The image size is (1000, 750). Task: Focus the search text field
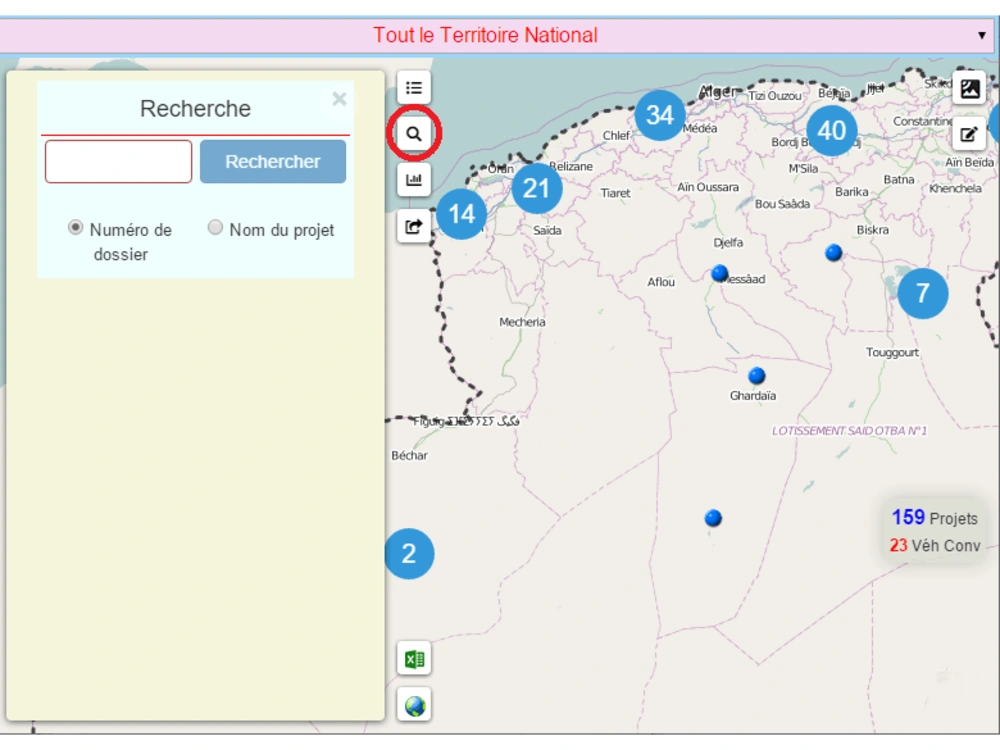(x=119, y=162)
